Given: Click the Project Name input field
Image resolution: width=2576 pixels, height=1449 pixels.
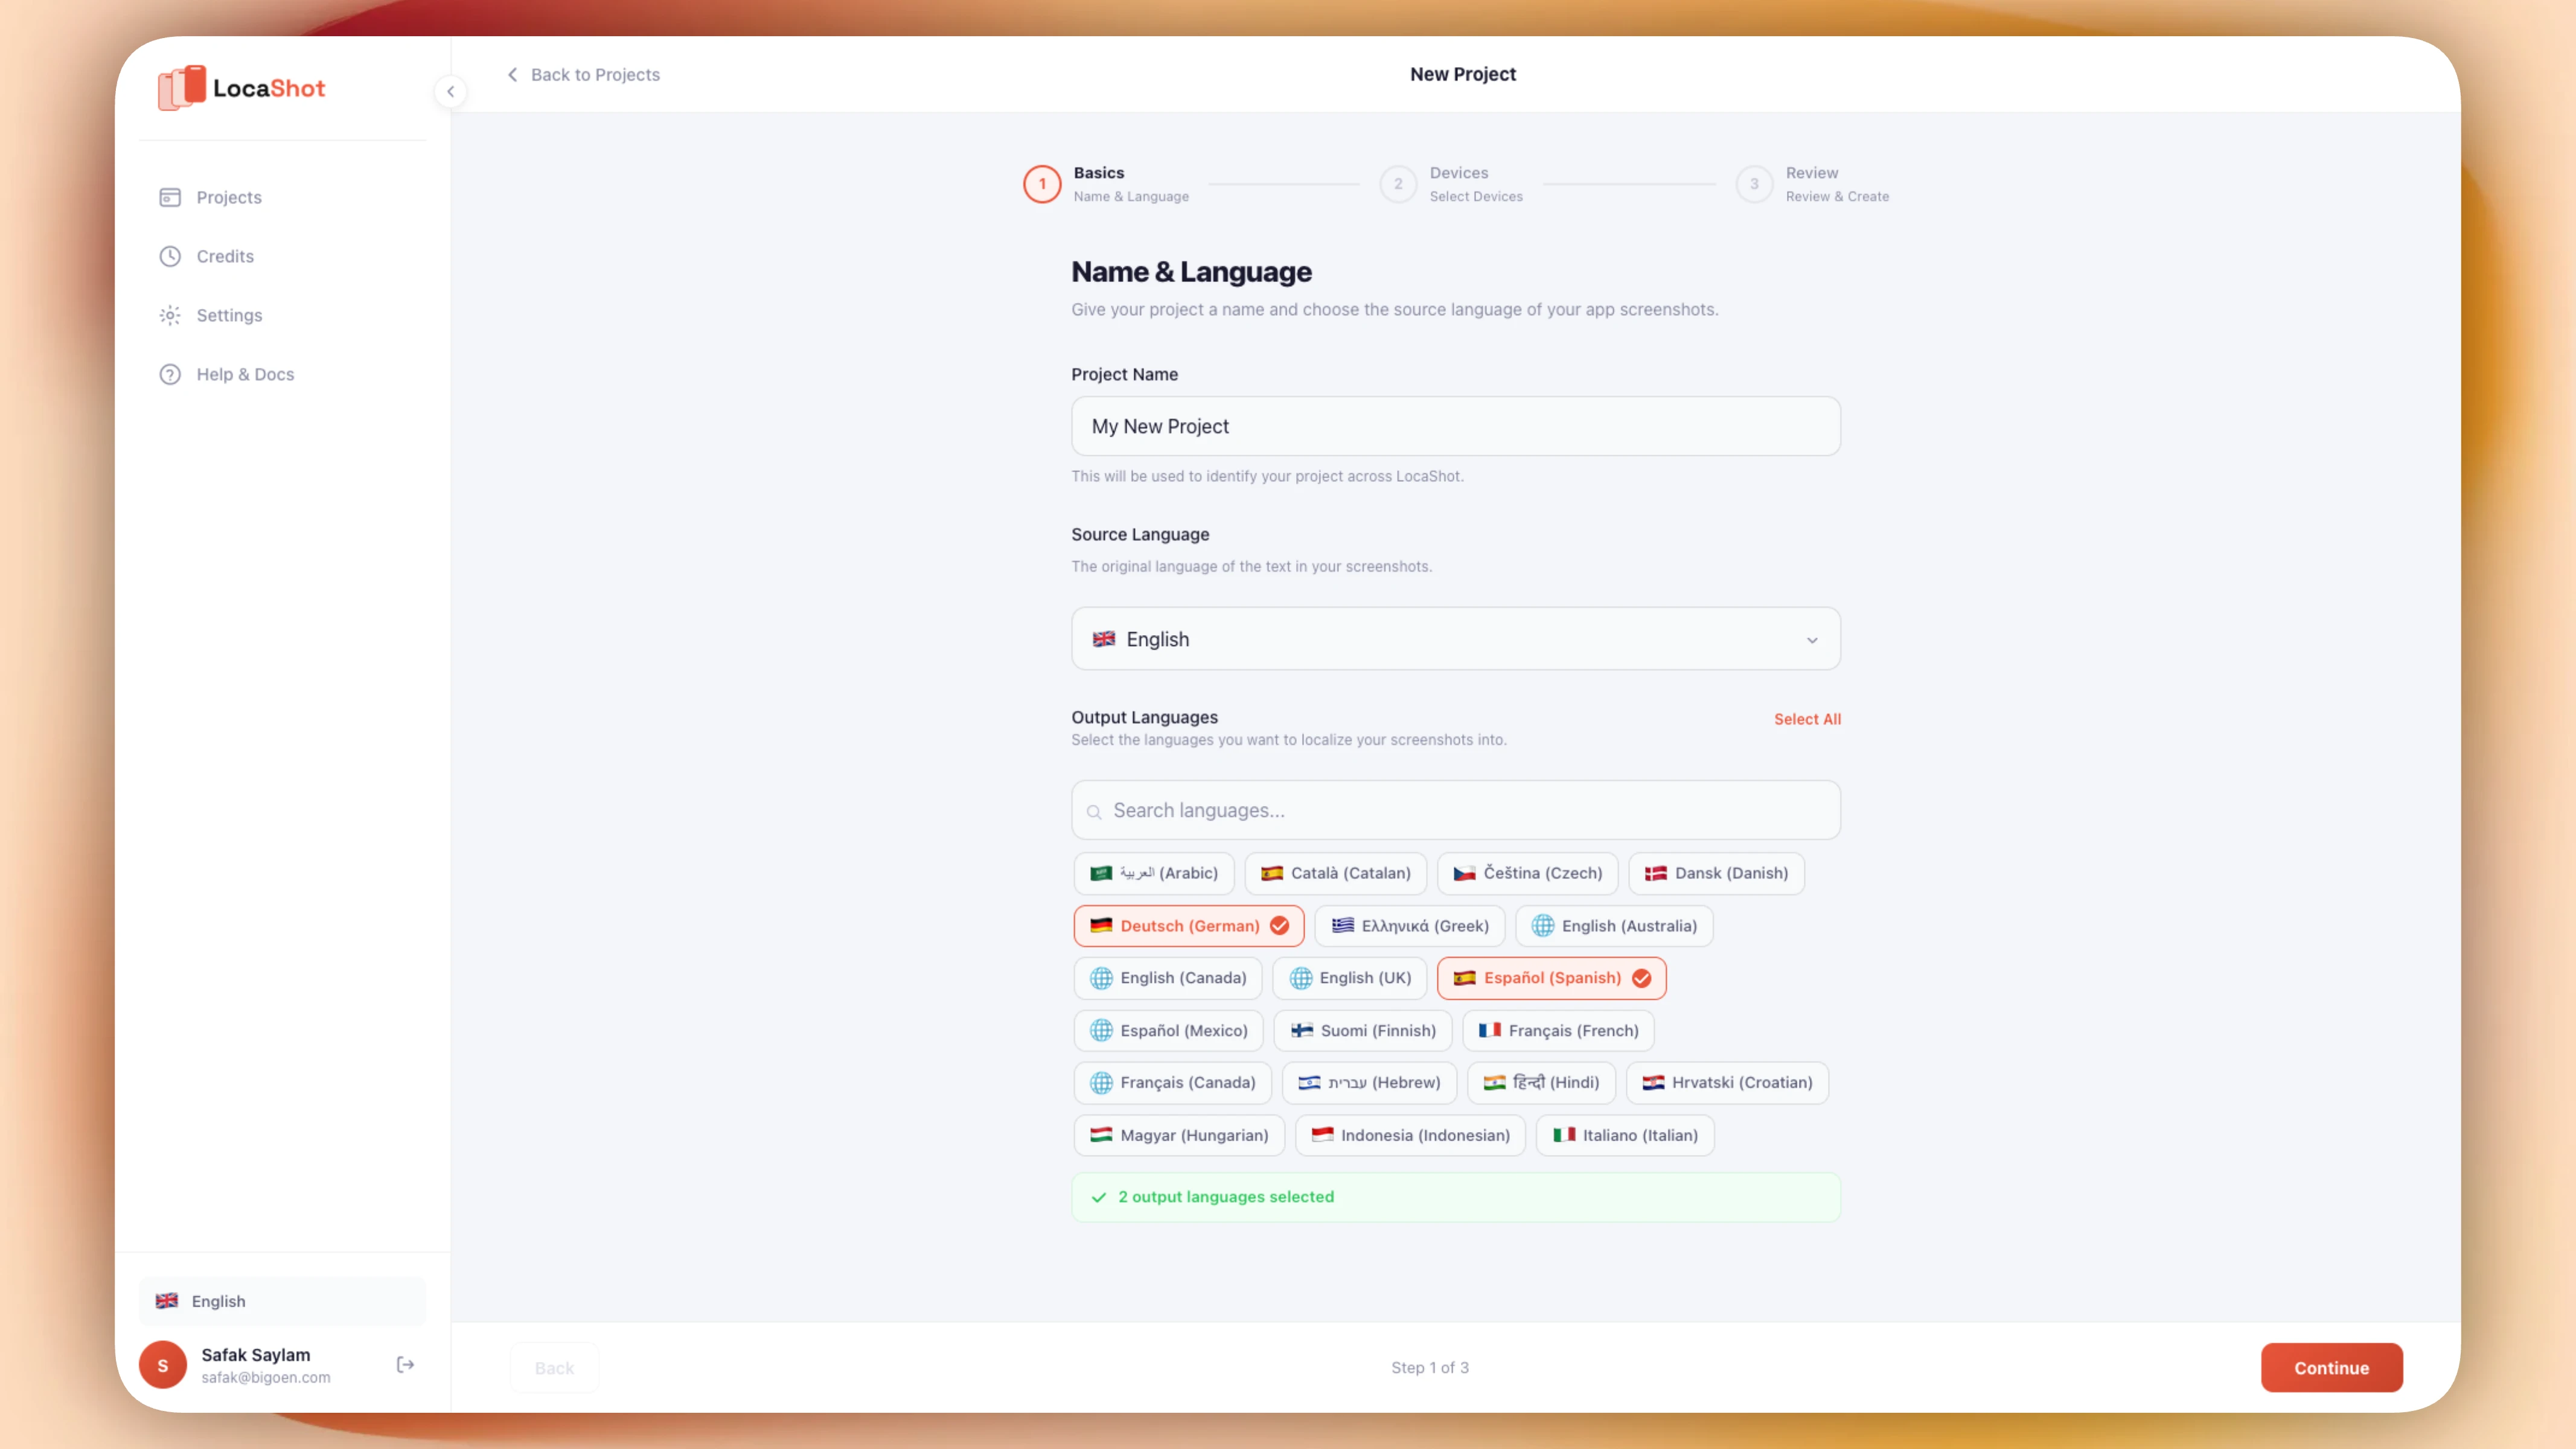Looking at the screenshot, I should [x=1455, y=426].
